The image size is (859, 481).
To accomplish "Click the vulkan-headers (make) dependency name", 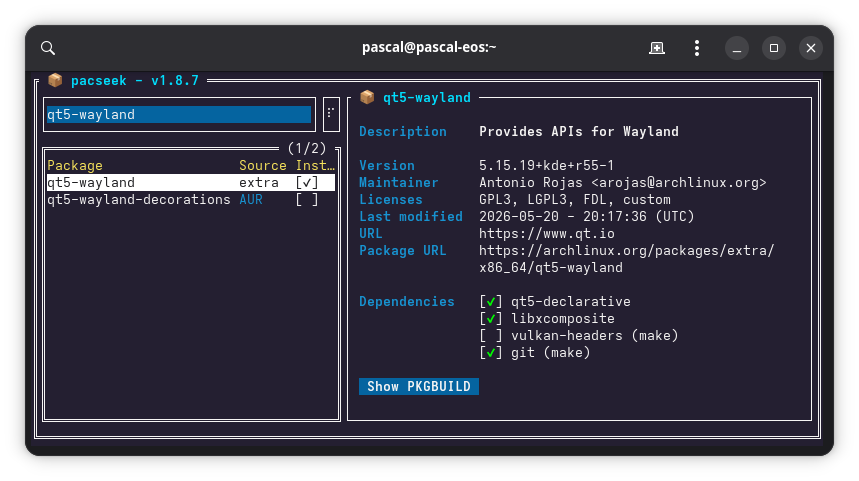I will pyautogui.click(x=595, y=335).
